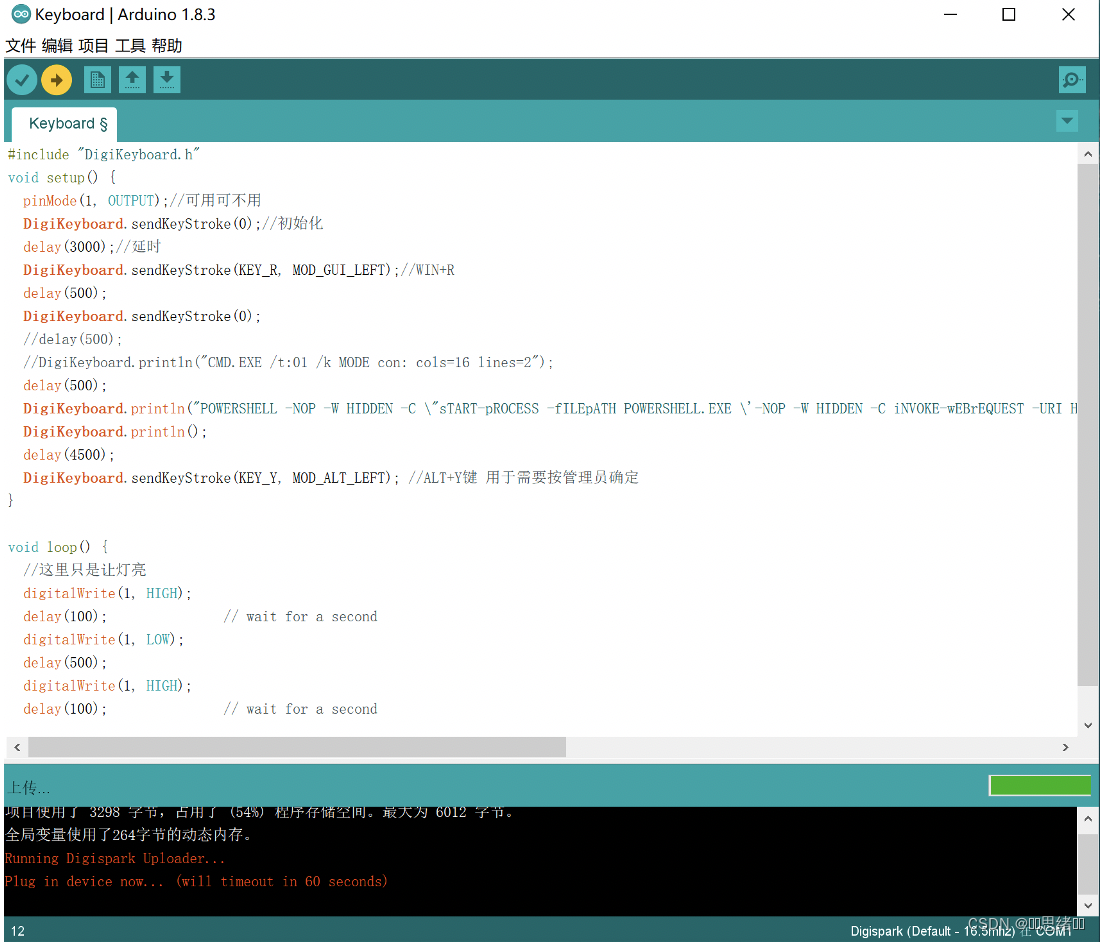Click the editor vertical scrollbar down arrow
This screenshot has height=942, width=1100.
coord(1087,725)
